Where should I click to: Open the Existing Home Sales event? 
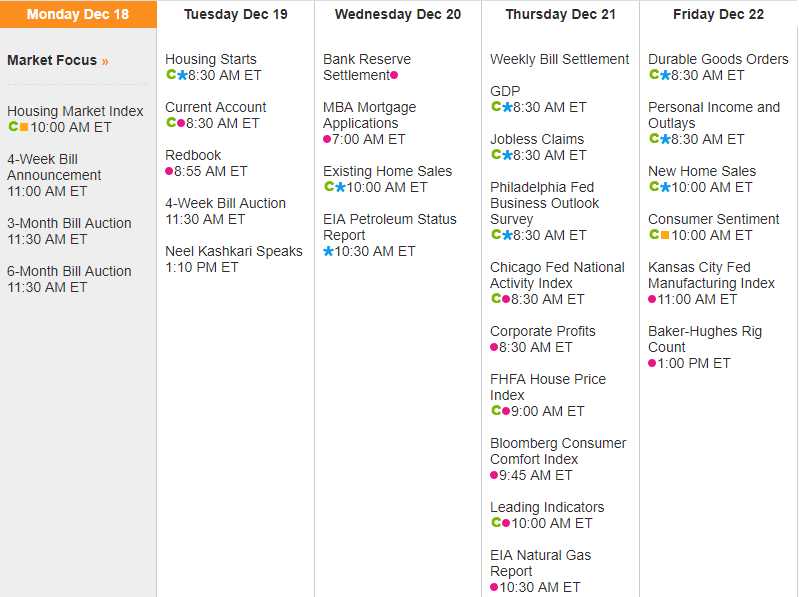click(x=387, y=171)
